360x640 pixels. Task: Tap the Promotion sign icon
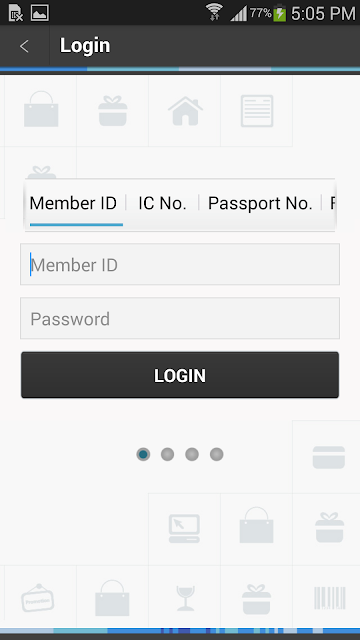[38, 598]
